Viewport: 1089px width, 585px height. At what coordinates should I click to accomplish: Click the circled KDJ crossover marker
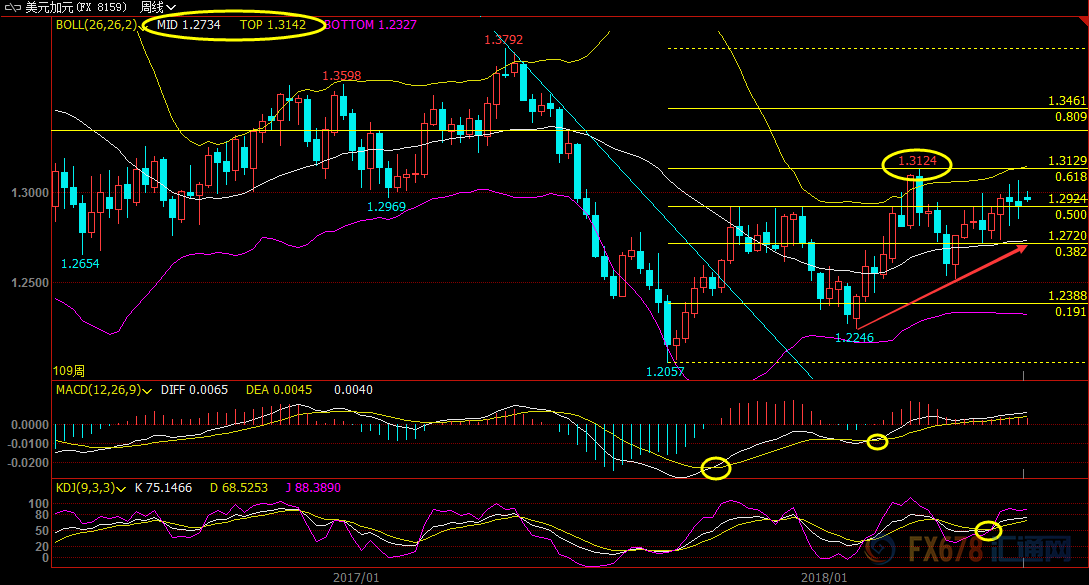tap(988, 531)
